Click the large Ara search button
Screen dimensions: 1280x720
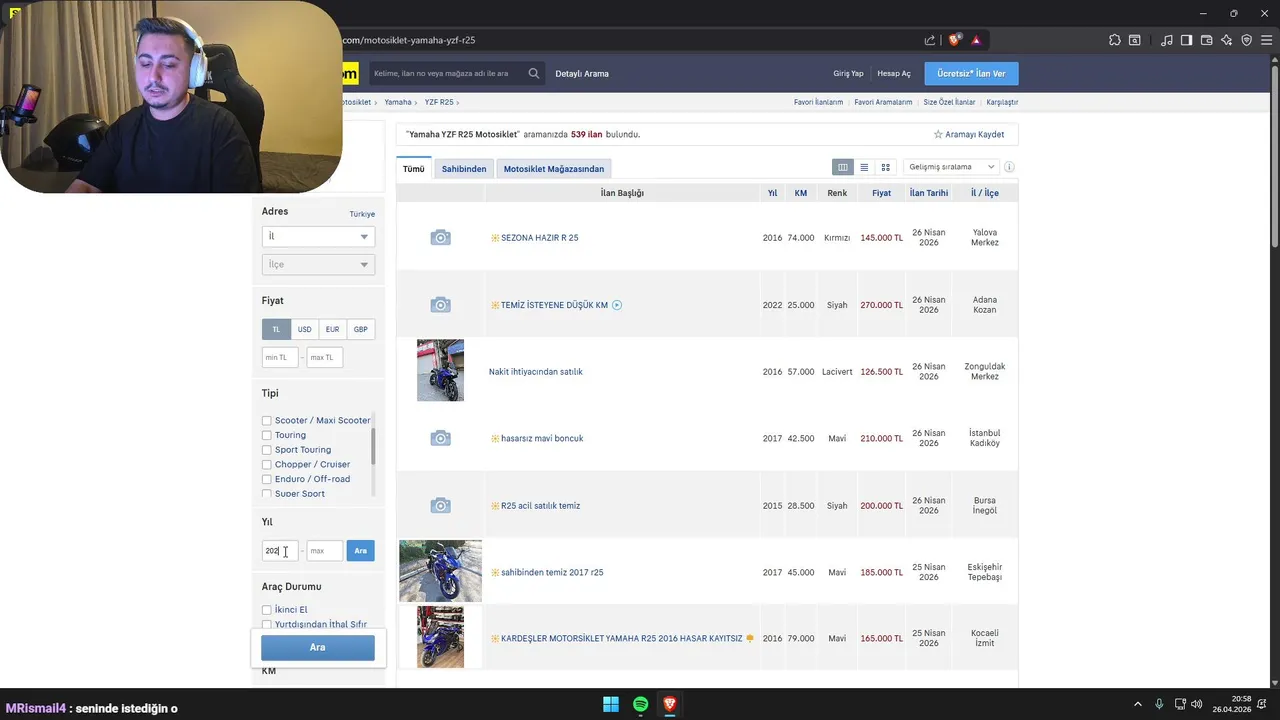318,648
